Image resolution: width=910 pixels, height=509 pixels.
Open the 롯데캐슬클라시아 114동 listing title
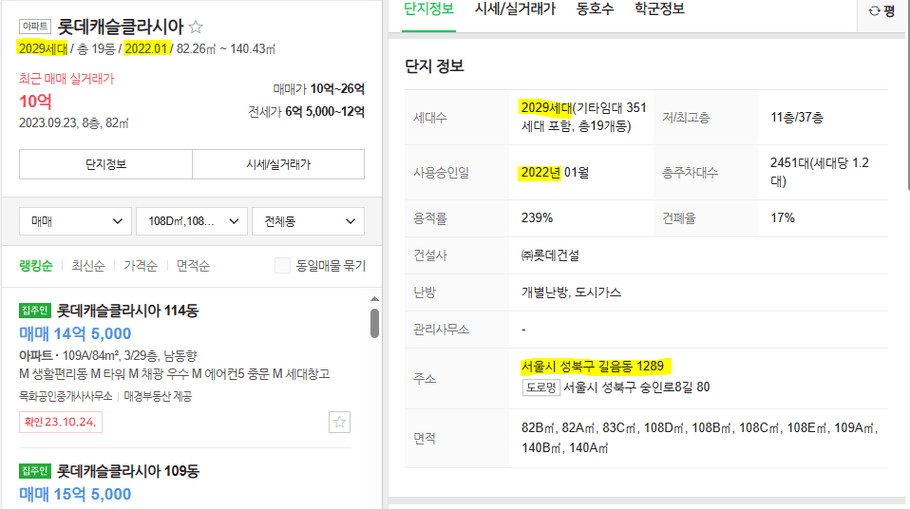tap(128, 311)
